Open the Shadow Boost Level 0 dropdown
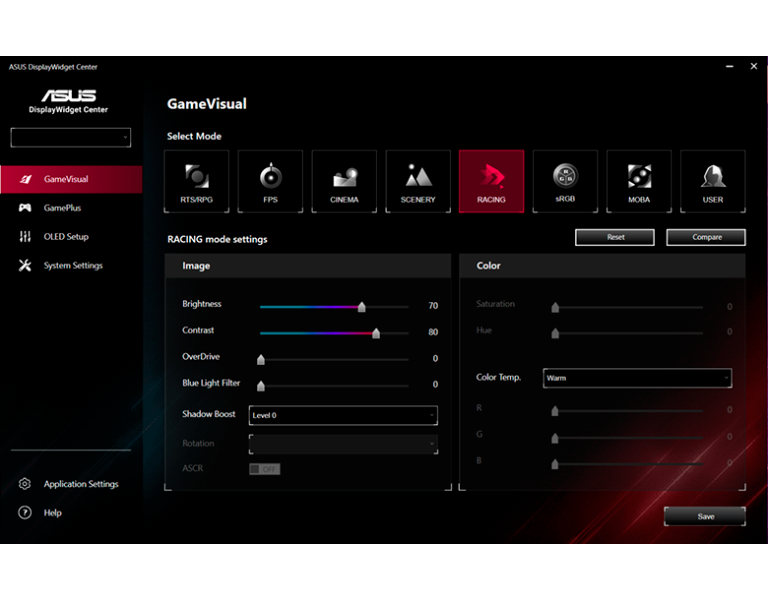This screenshot has width=768, height=600. (343, 415)
